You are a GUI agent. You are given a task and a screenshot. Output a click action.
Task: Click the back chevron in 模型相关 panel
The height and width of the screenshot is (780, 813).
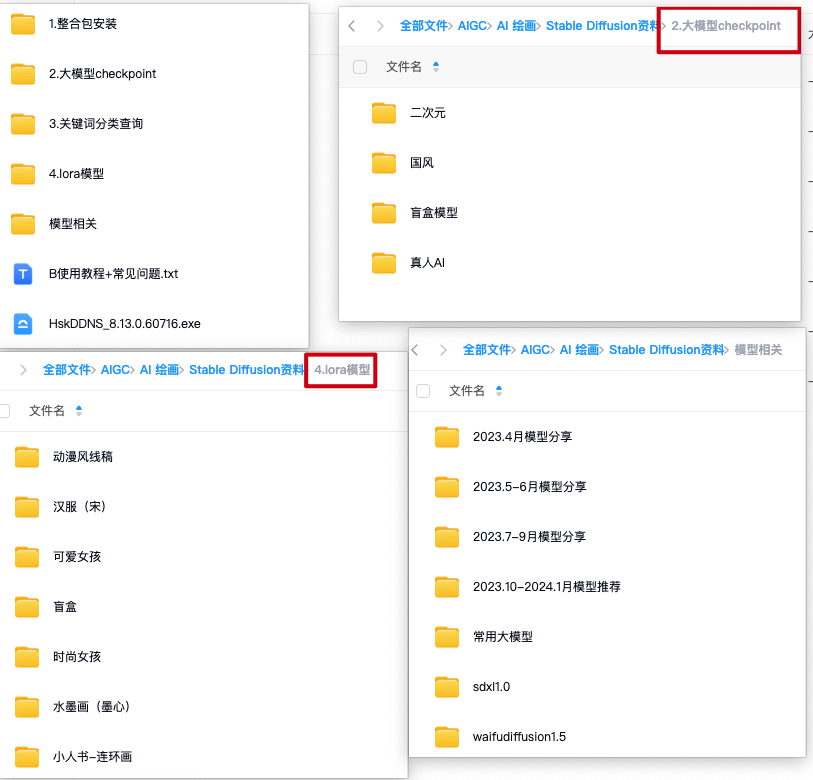coord(414,349)
